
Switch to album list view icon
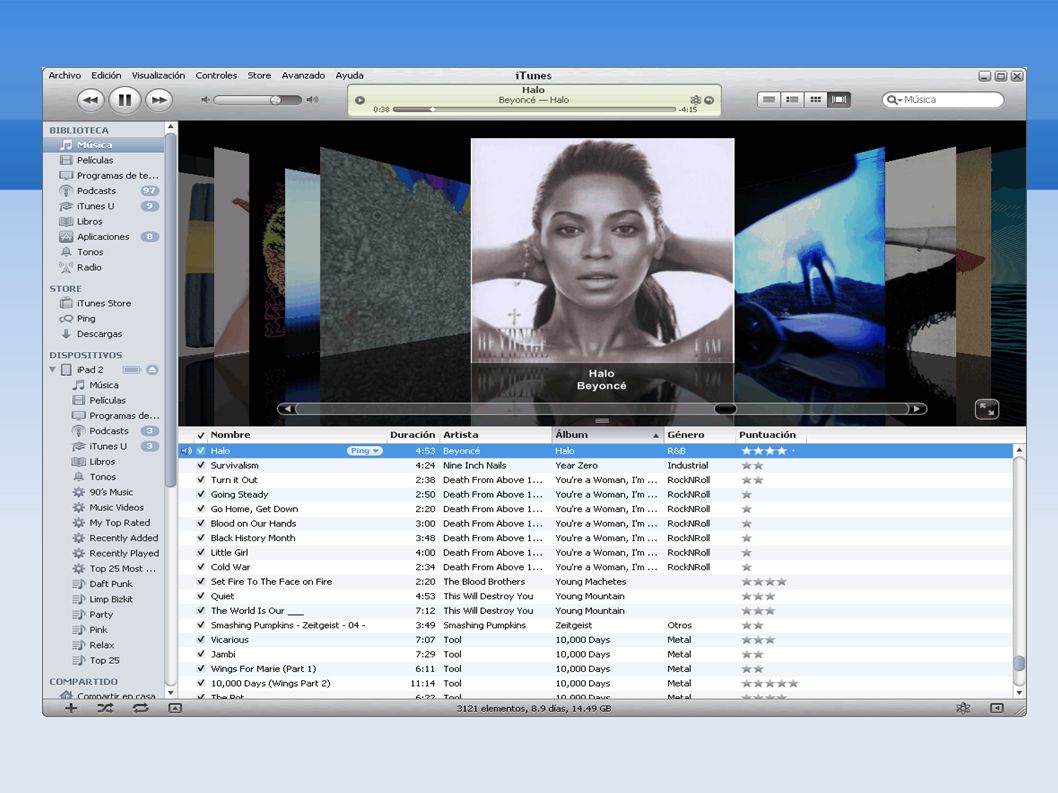[792, 100]
